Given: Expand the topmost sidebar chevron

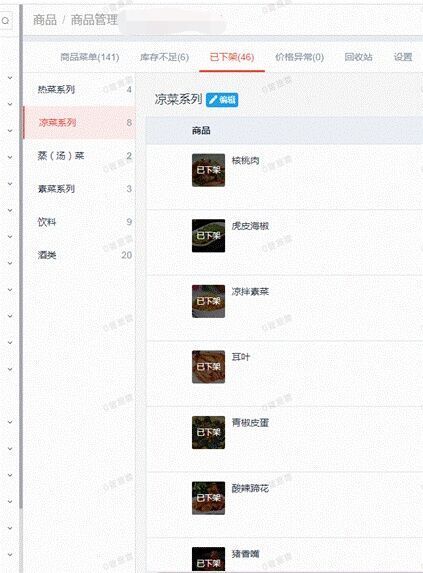Looking at the screenshot, I should point(10,77).
